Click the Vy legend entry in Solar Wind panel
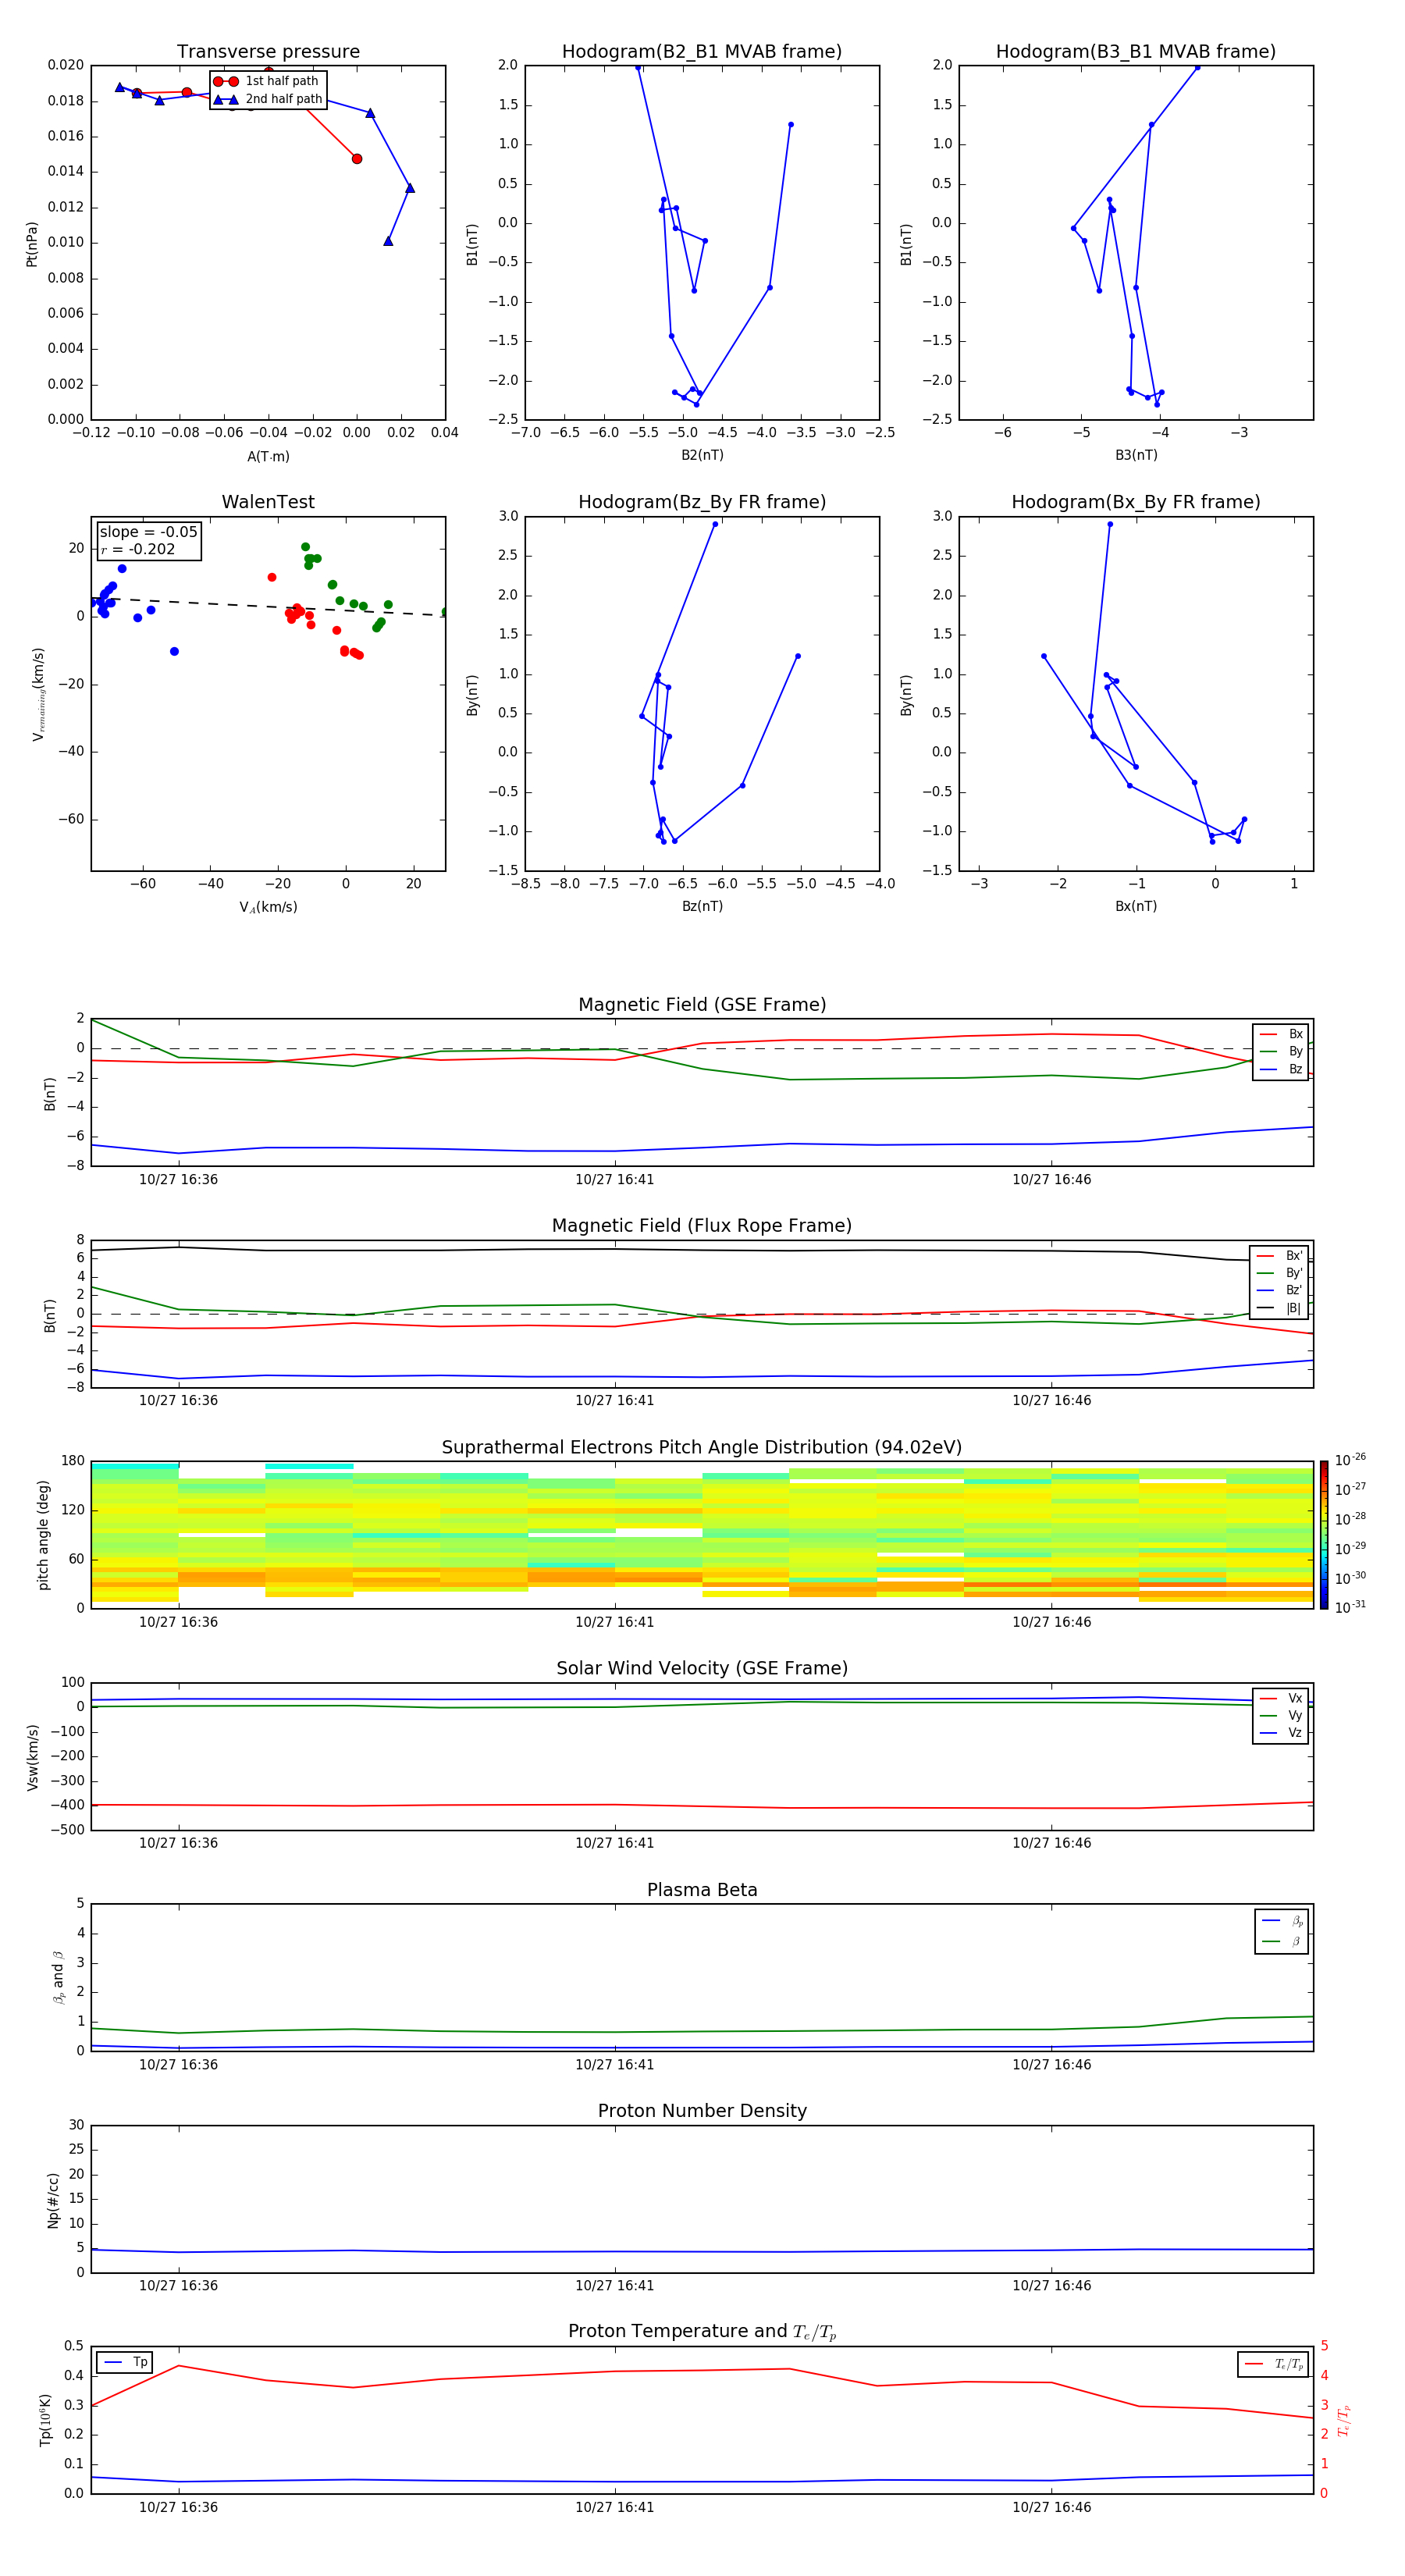Screen dimensions: 1405x2576 pyautogui.click(x=1281, y=1716)
